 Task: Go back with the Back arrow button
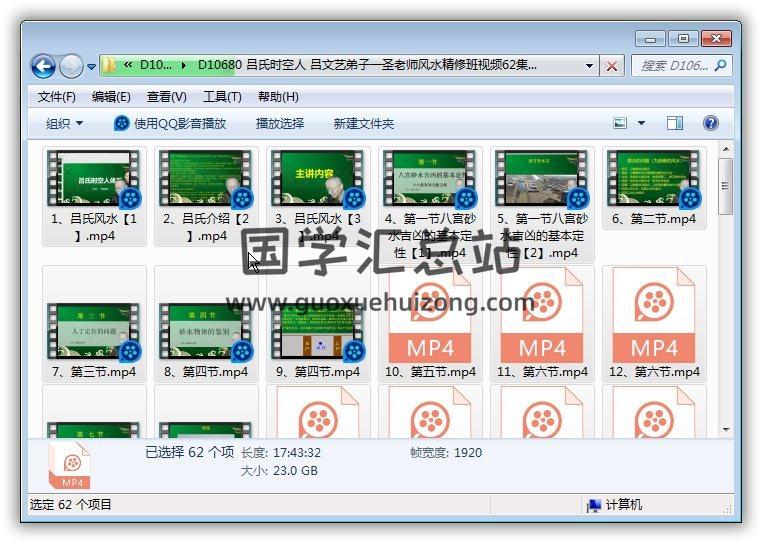pyautogui.click(x=43, y=67)
